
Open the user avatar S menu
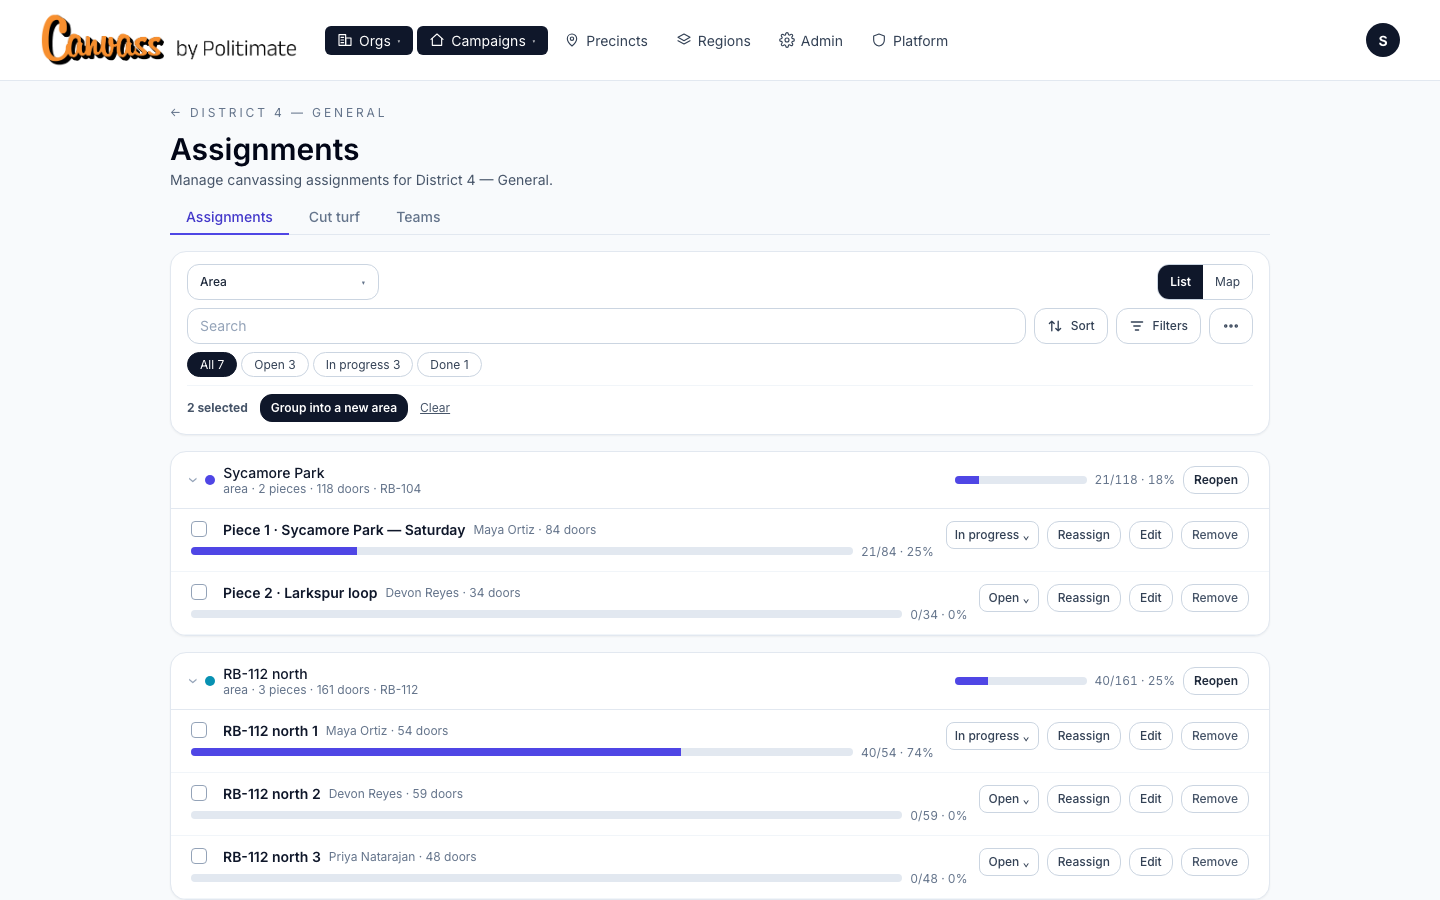click(1383, 40)
